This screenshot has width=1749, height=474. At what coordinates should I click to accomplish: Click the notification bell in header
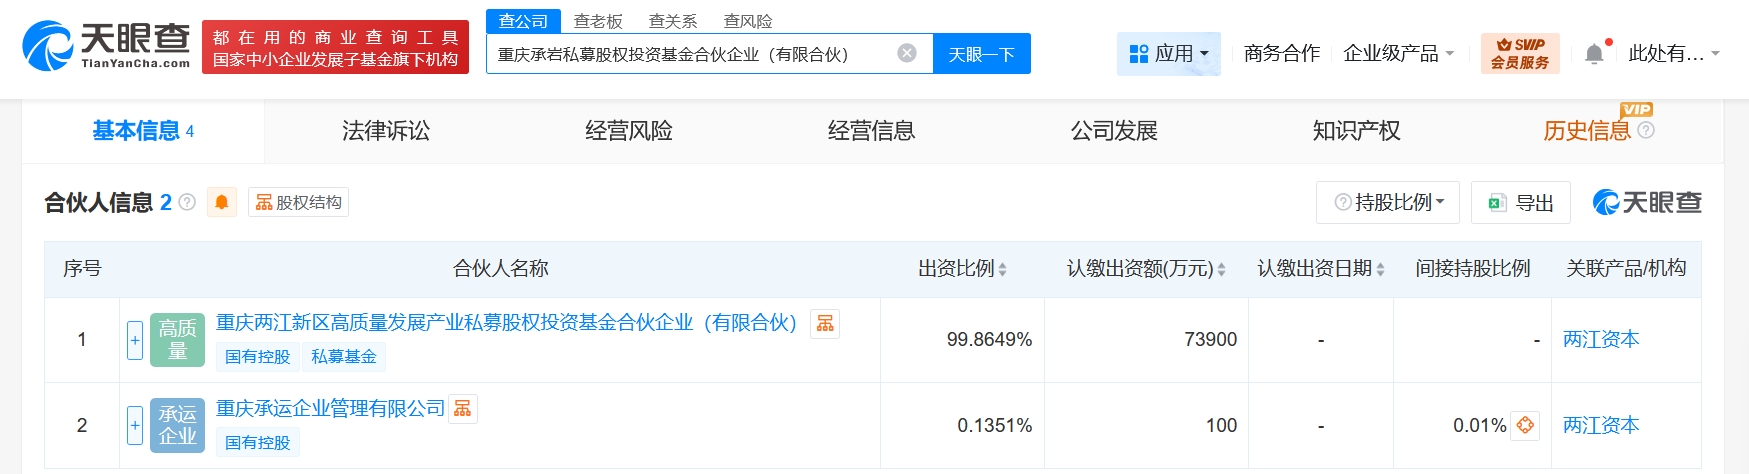click(x=1594, y=54)
